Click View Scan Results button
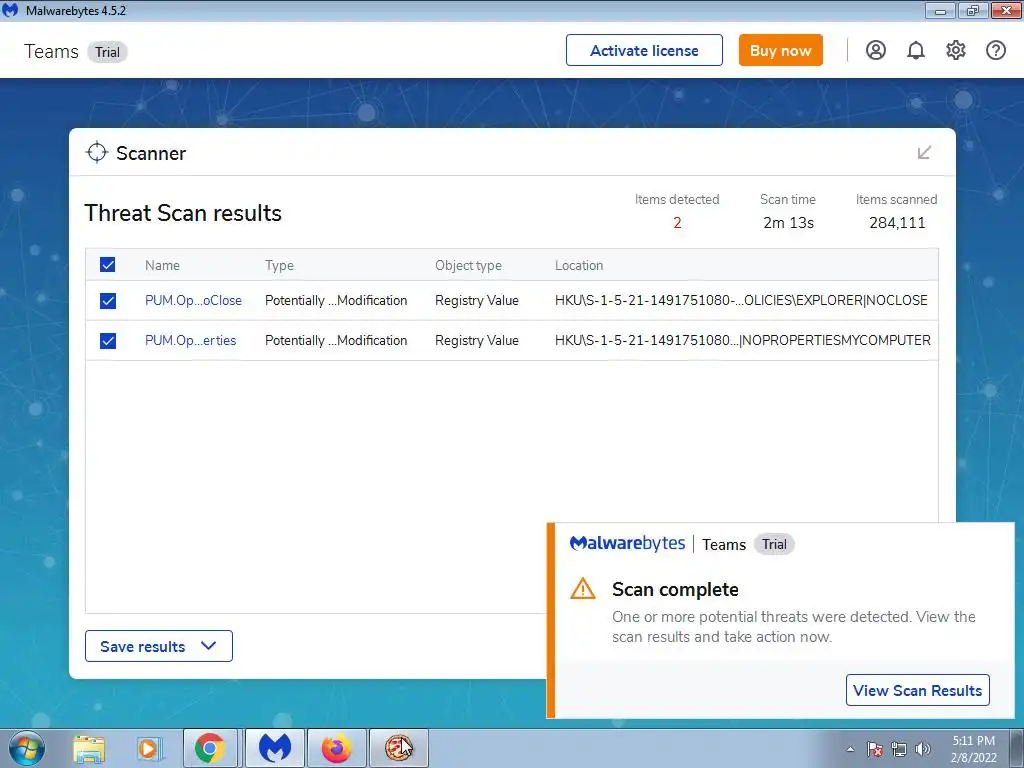 point(917,690)
